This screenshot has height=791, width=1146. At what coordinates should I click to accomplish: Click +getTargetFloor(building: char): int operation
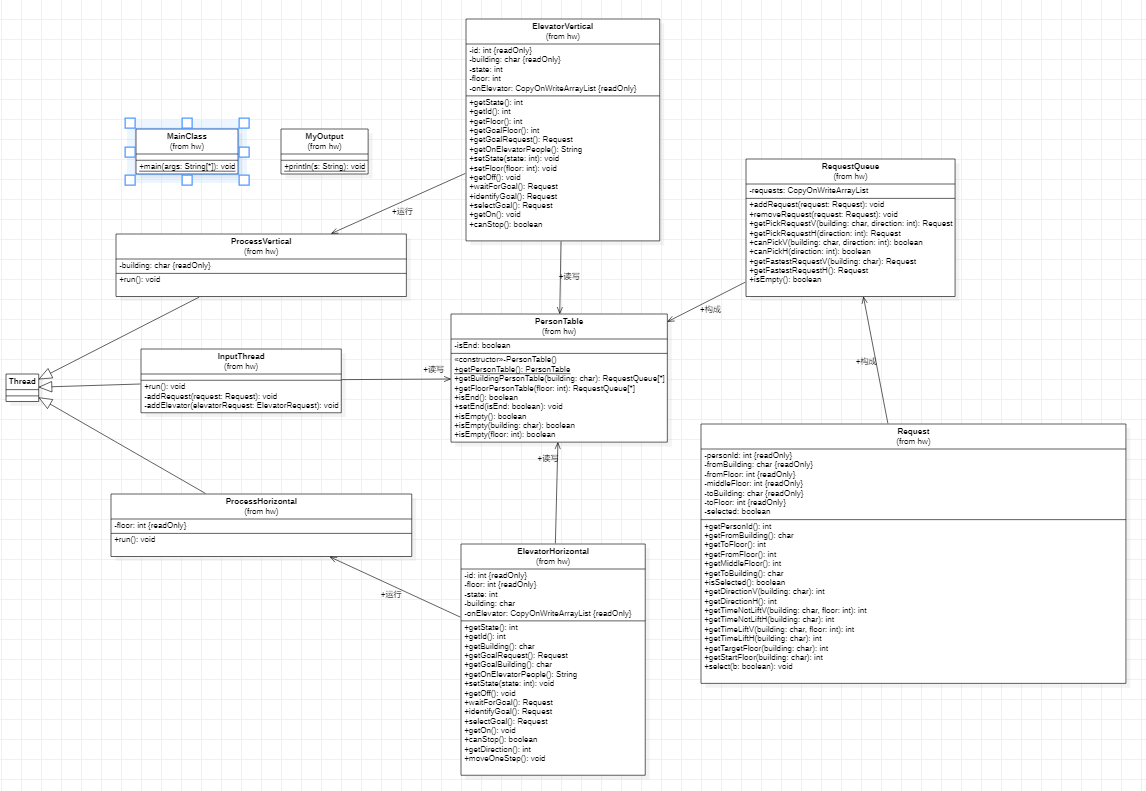tap(766, 648)
